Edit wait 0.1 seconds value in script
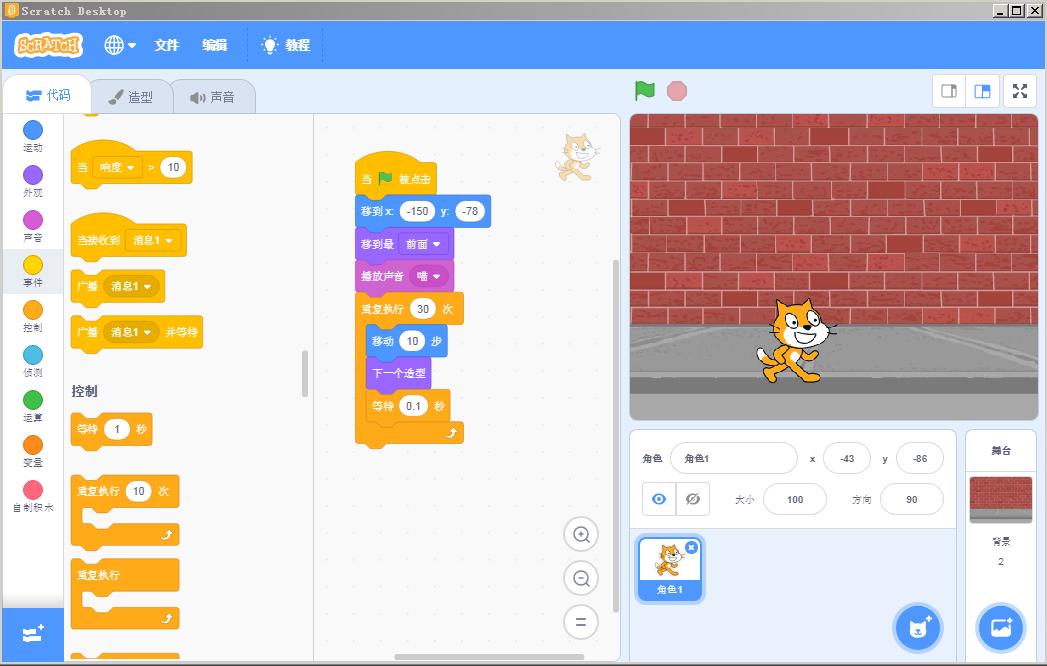 pyautogui.click(x=413, y=406)
